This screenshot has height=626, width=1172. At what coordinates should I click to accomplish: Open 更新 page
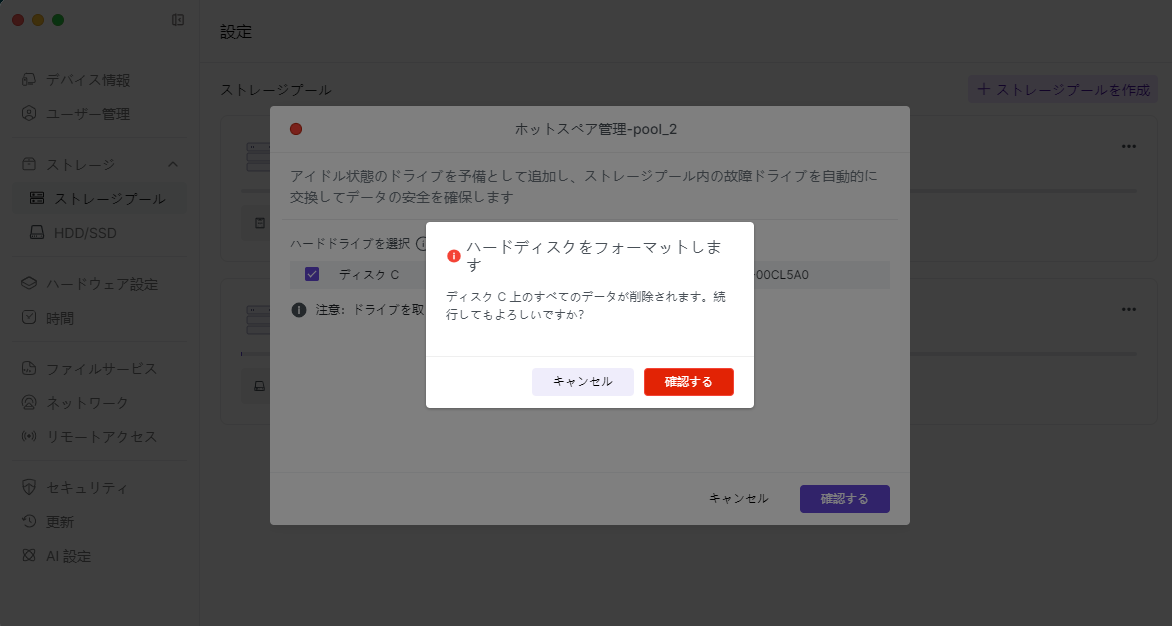60,522
